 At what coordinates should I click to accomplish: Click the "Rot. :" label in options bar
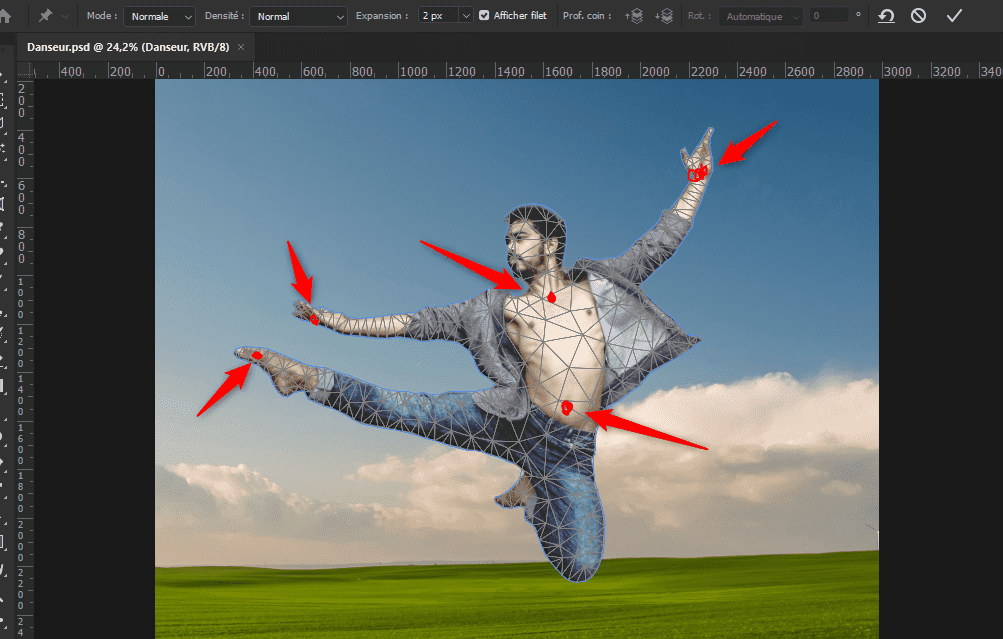[699, 16]
